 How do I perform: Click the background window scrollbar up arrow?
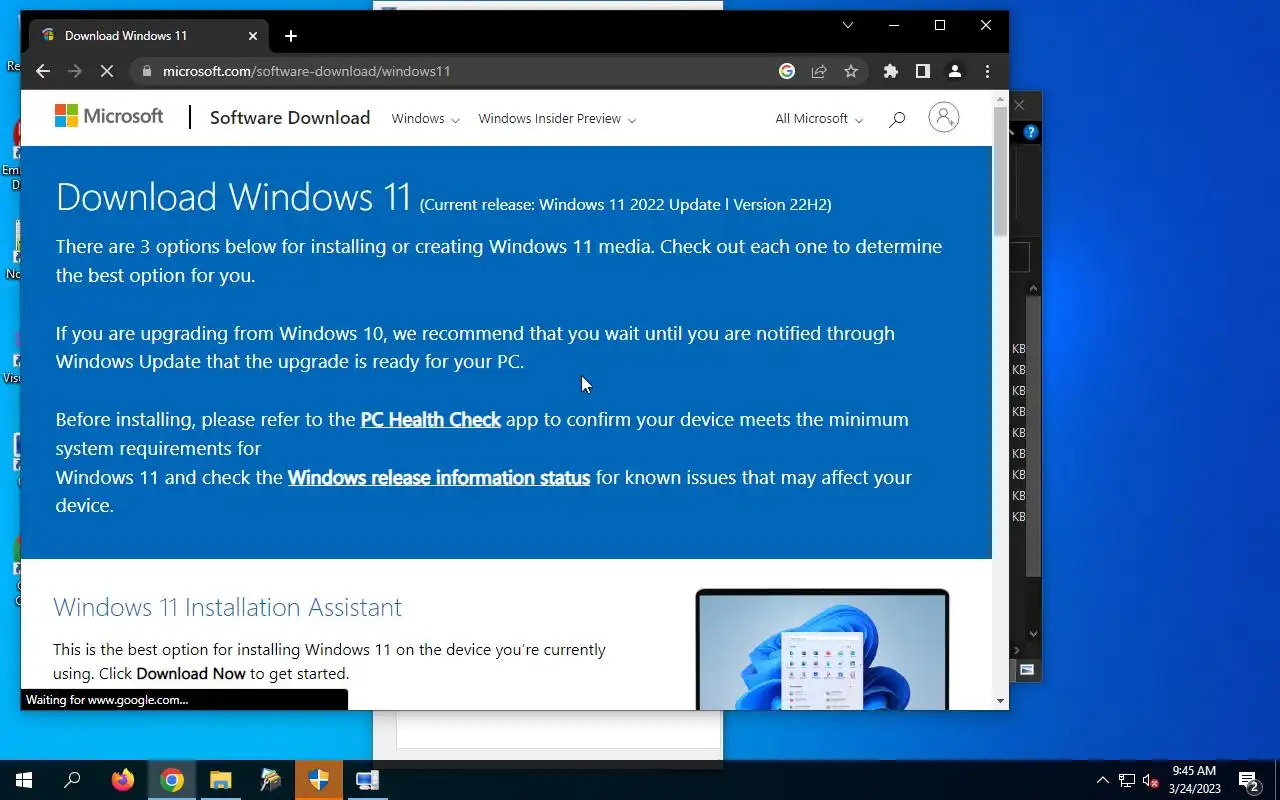(1033, 288)
